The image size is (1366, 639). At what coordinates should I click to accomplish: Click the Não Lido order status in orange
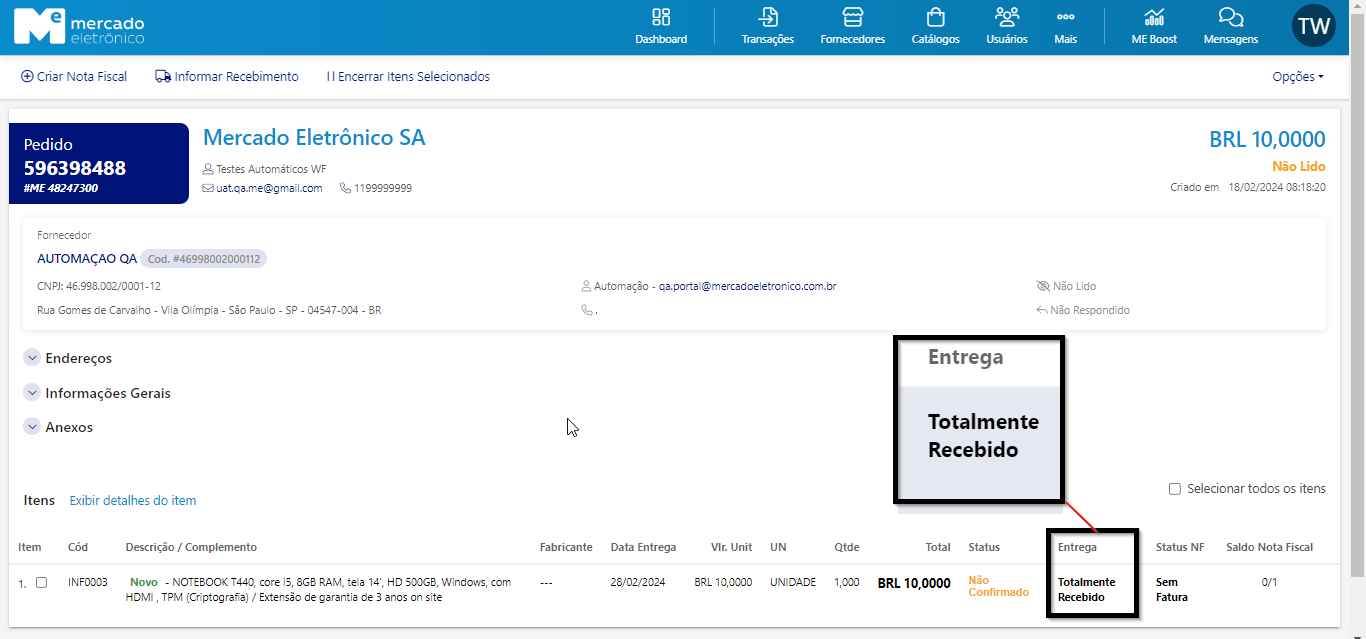[x=1299, y=167]
